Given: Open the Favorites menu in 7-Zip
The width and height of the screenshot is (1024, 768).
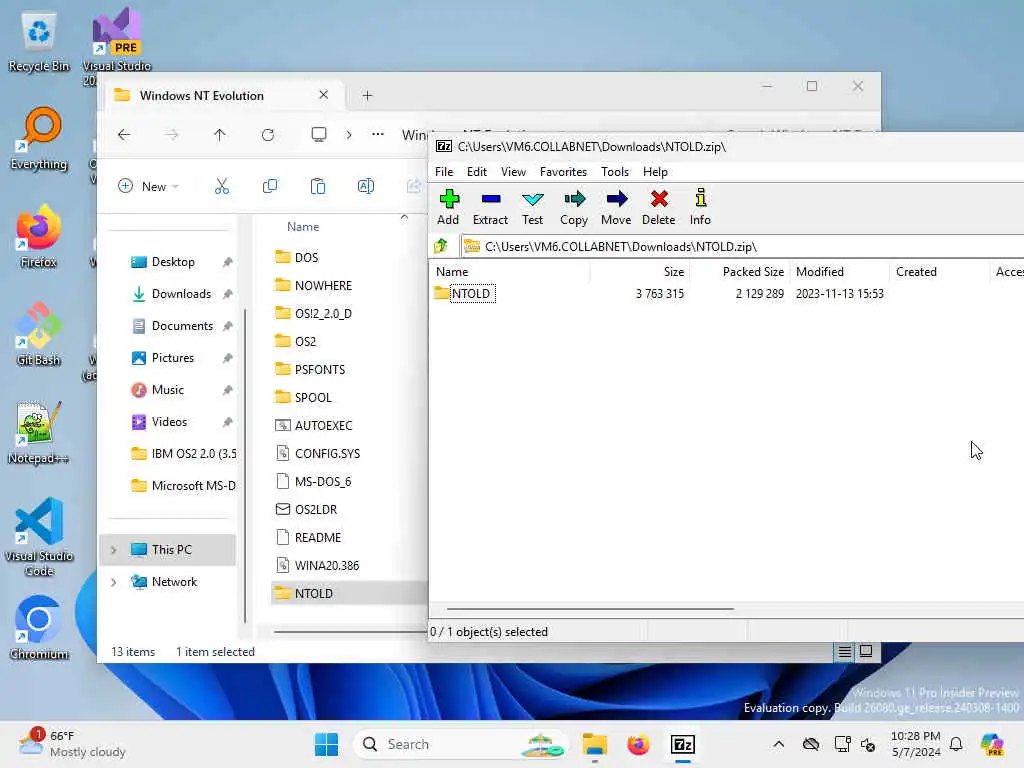Looking at the screenshot, I should pyautogui.click(x=563, y=172).
